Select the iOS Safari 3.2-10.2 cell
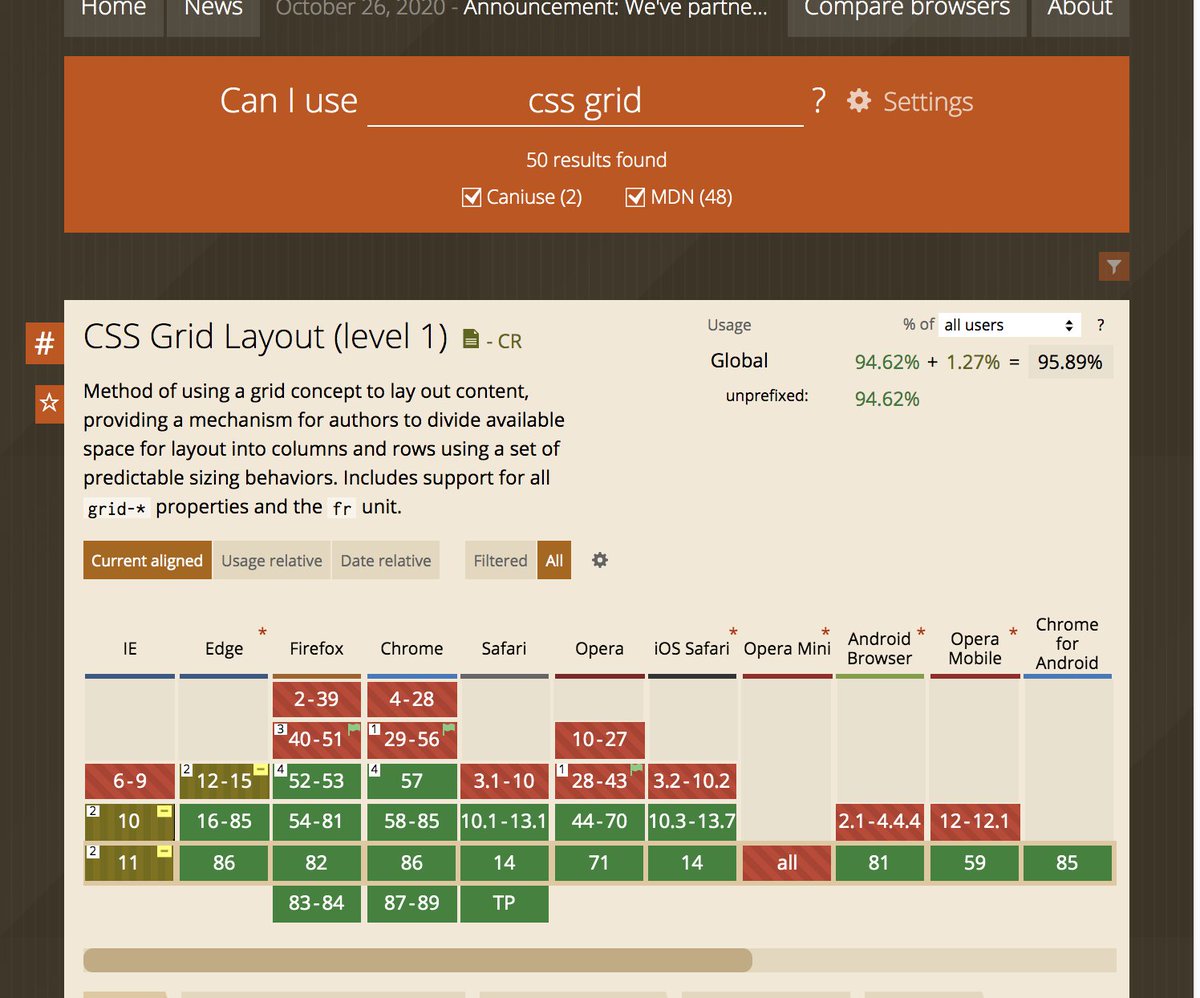This screenshot has width=1200, height=998. (692, 781)
